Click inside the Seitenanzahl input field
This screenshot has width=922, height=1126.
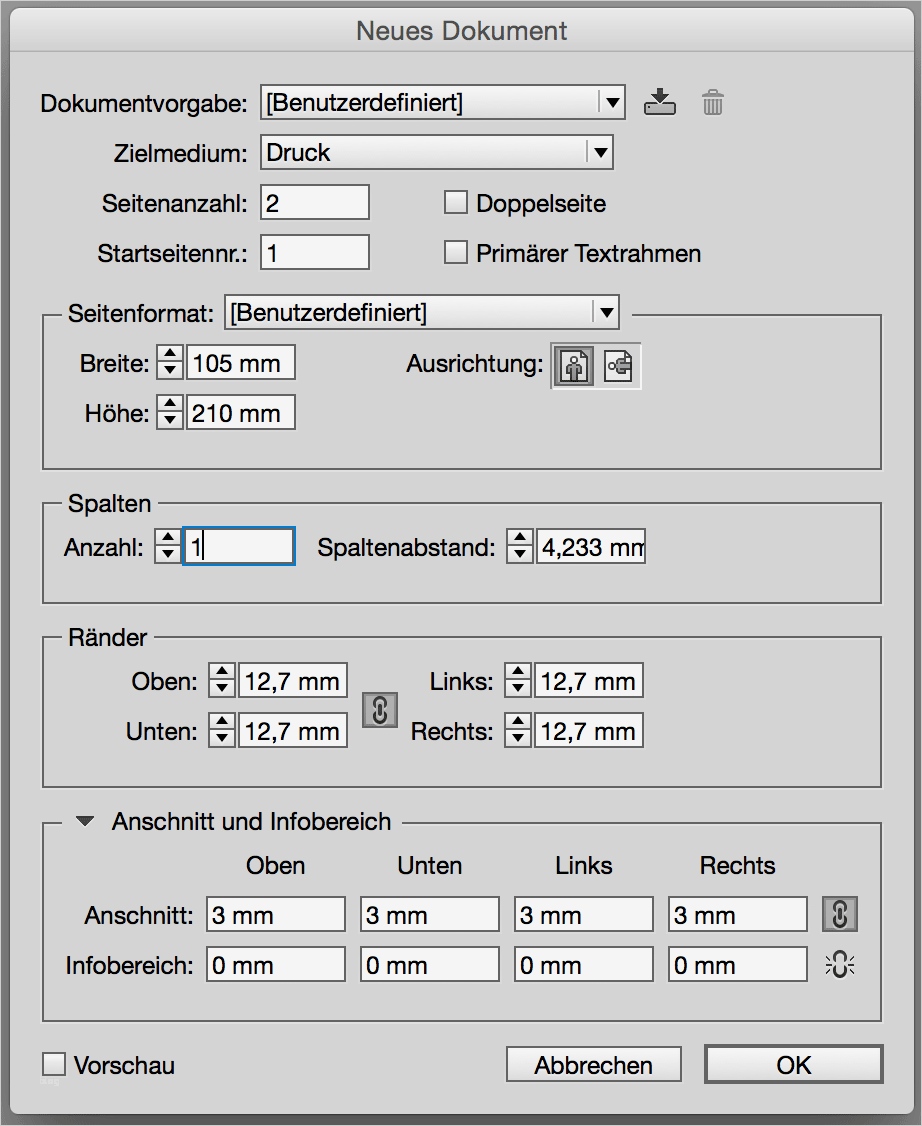[313, 202]
